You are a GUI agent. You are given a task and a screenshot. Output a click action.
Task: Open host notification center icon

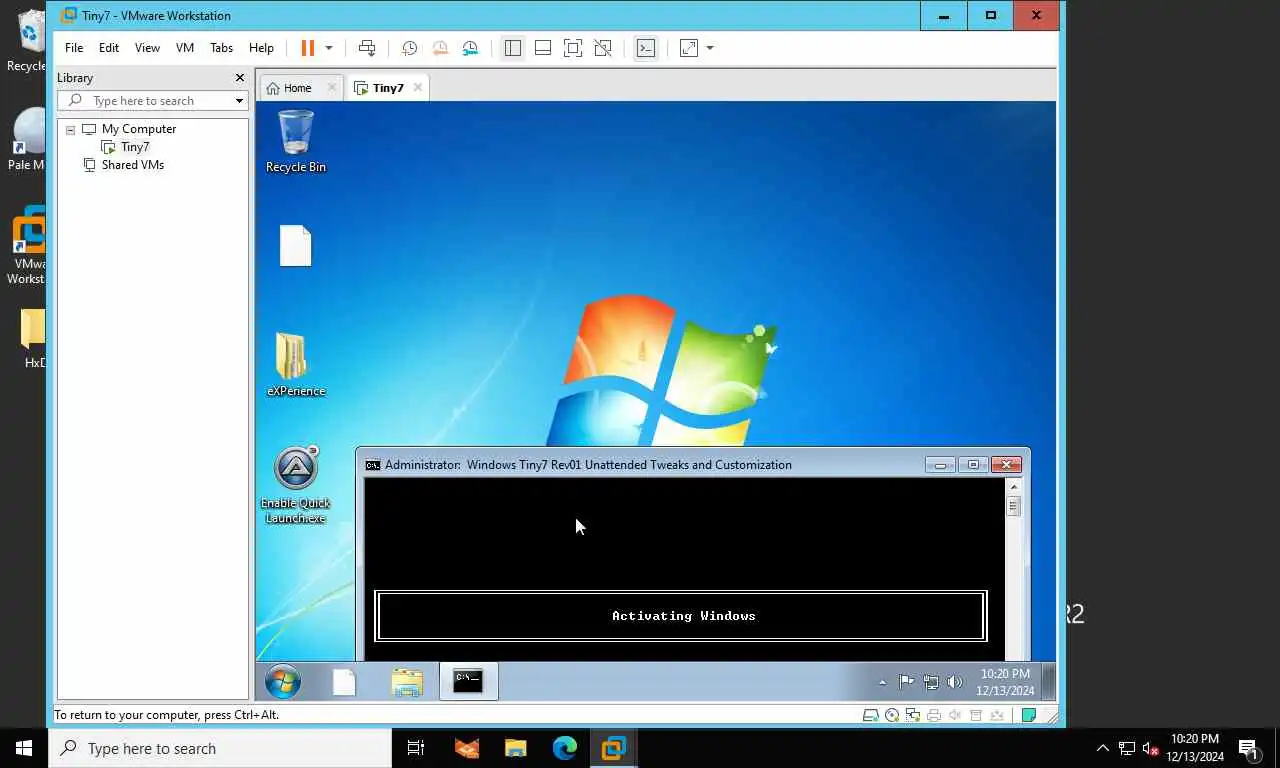pos(1249,748)
